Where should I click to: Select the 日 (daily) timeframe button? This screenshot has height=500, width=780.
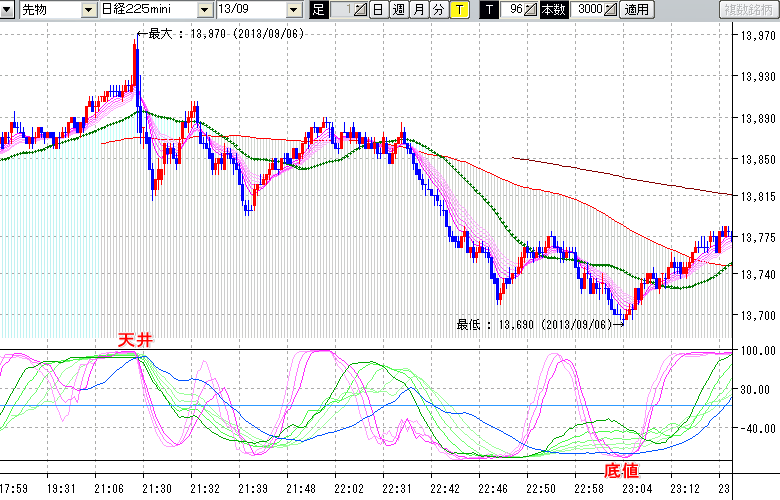click(x=377, y=10)
